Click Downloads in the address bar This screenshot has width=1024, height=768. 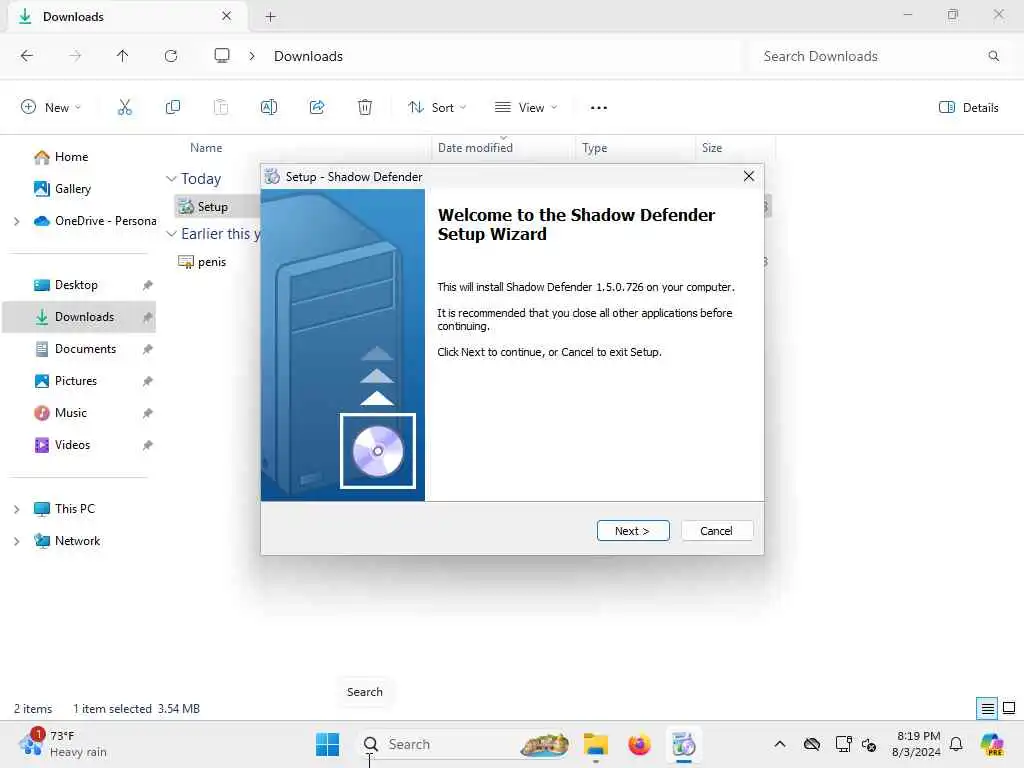[x=308, y=56]
